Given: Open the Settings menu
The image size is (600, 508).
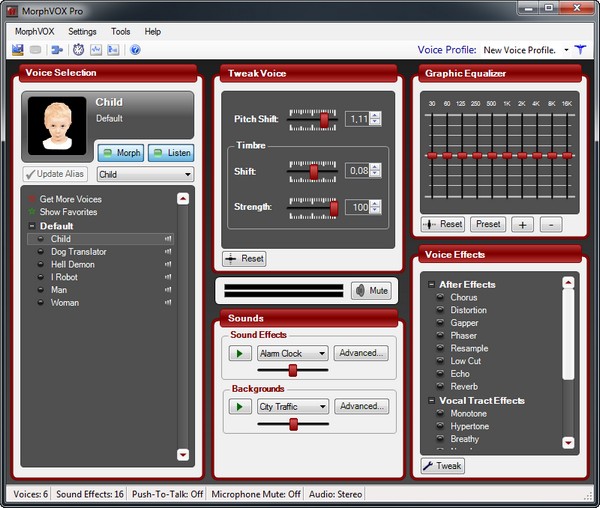Looking at the screenshot, I should tap(82, 32).
